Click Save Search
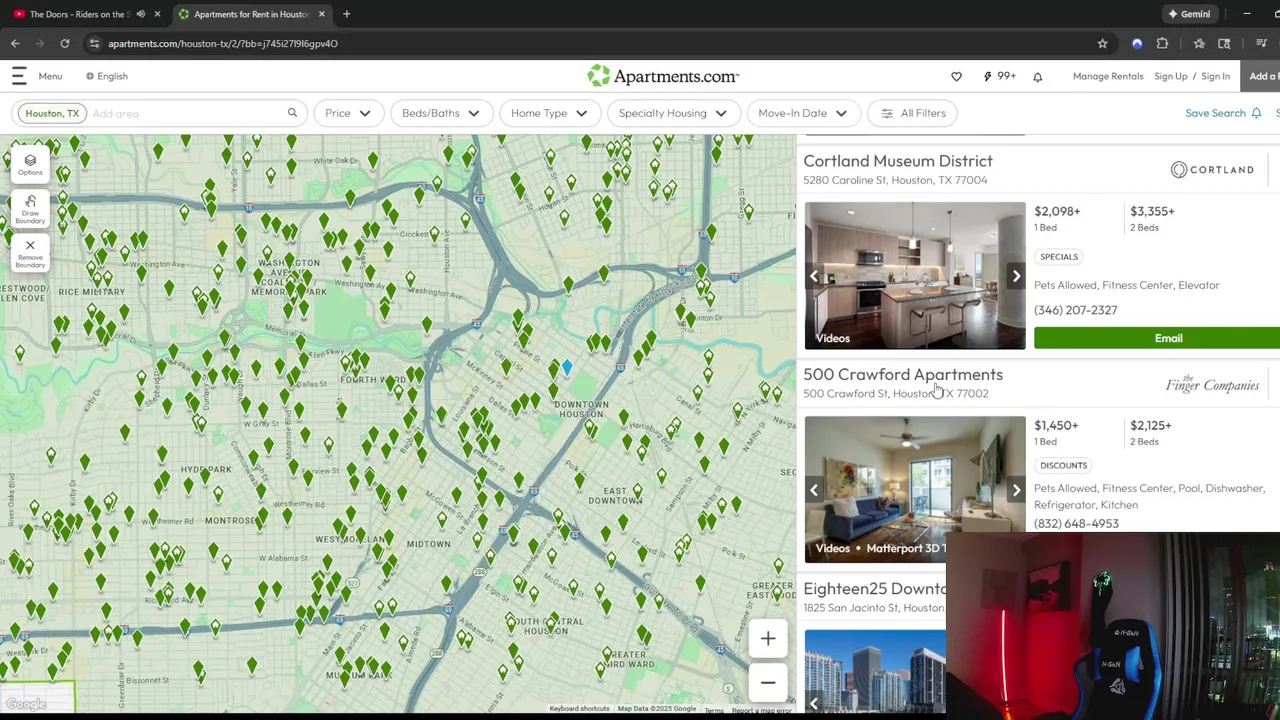The width and height of the screenshot is (1280, 720). (1223, 113)
